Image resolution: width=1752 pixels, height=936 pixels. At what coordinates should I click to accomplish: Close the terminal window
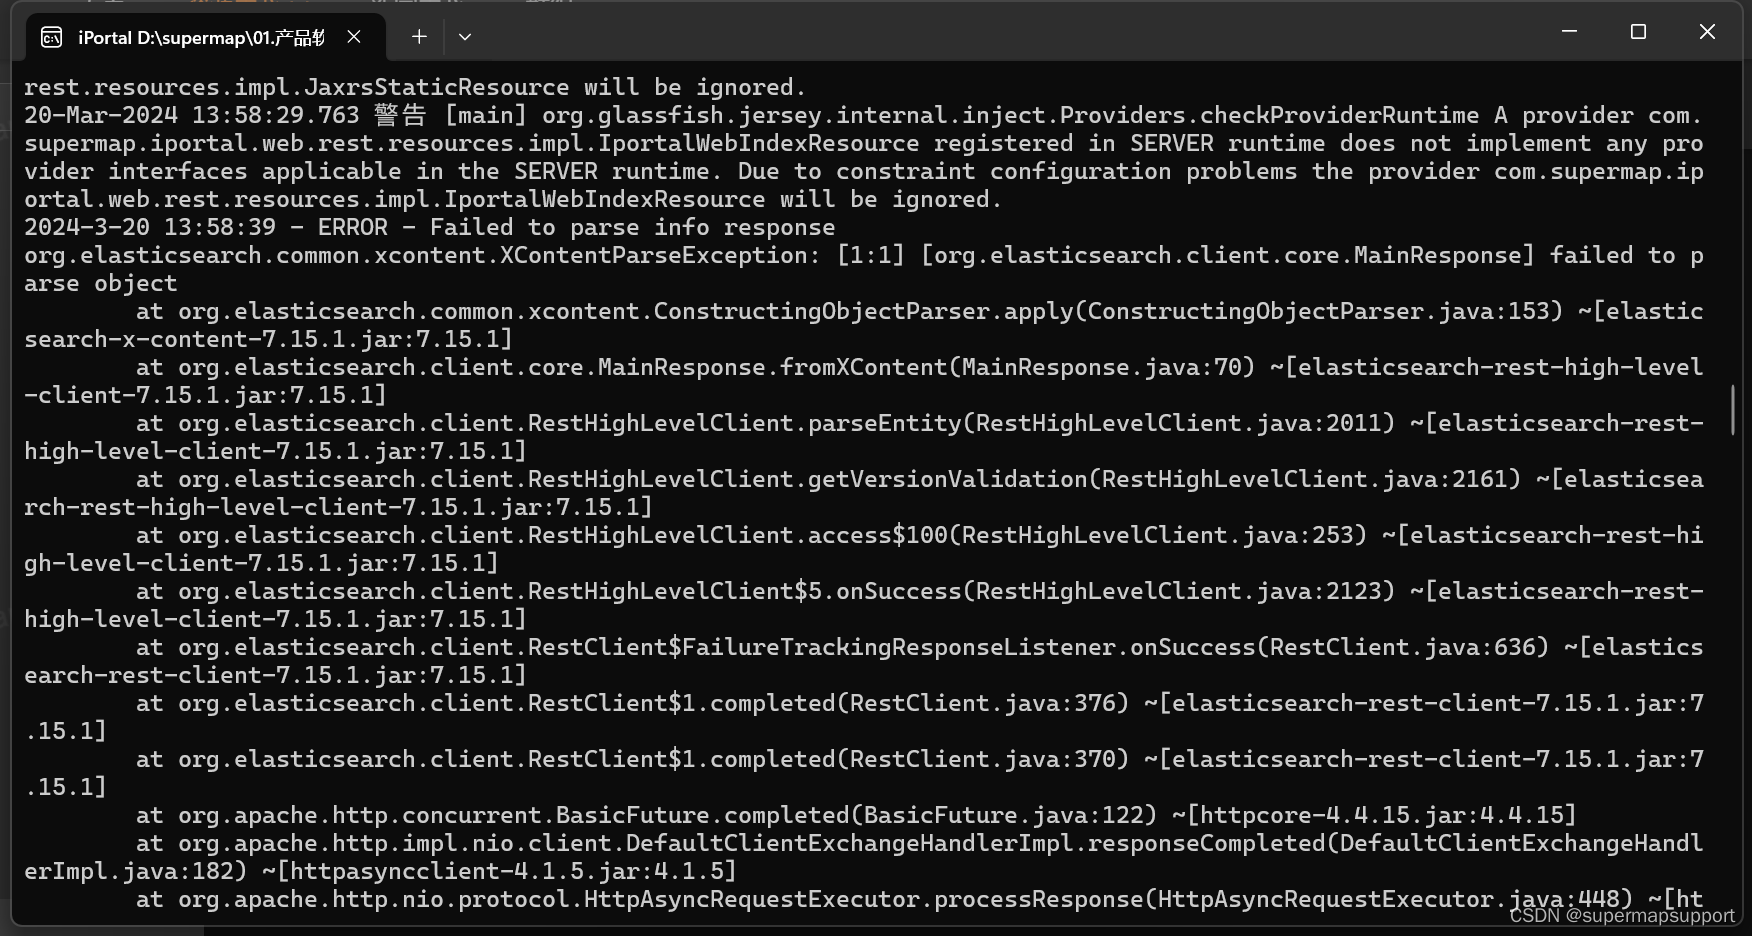[1707, 32]
